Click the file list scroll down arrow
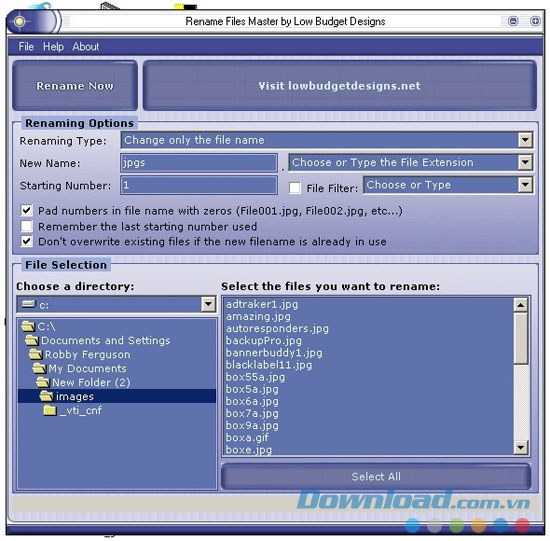The height and width of the screenshot is (541, 550). click(x=521, y=447)
